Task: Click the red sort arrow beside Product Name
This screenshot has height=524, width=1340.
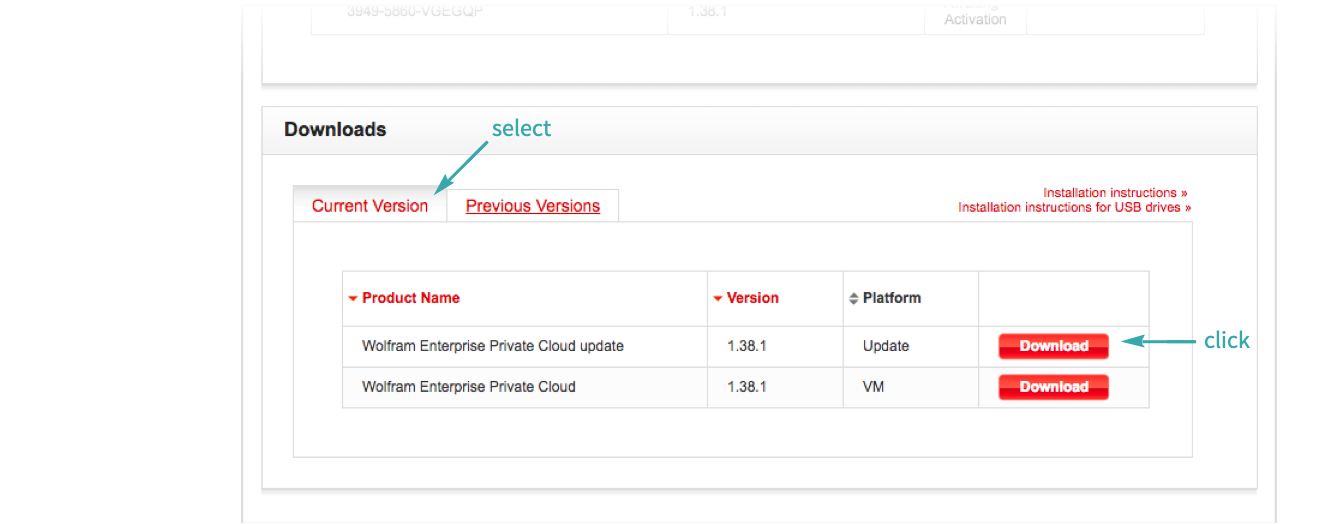Action: [353, 299]
